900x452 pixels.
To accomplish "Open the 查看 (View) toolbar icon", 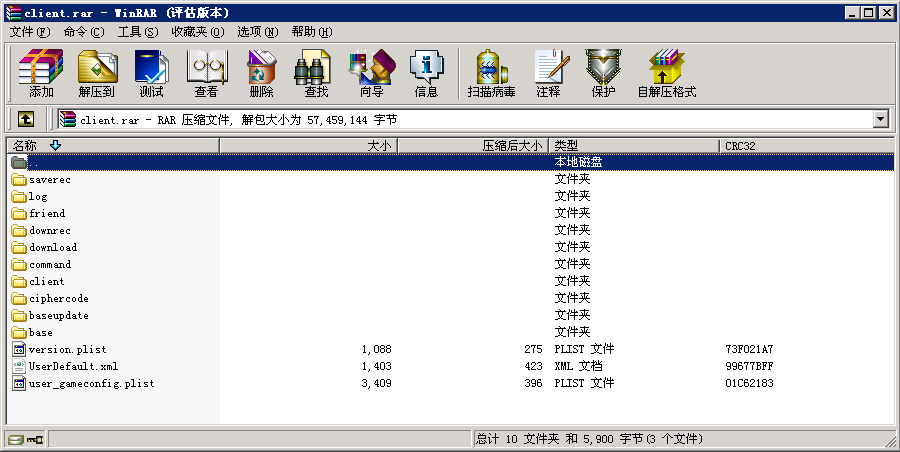I will tap(206, 73).
